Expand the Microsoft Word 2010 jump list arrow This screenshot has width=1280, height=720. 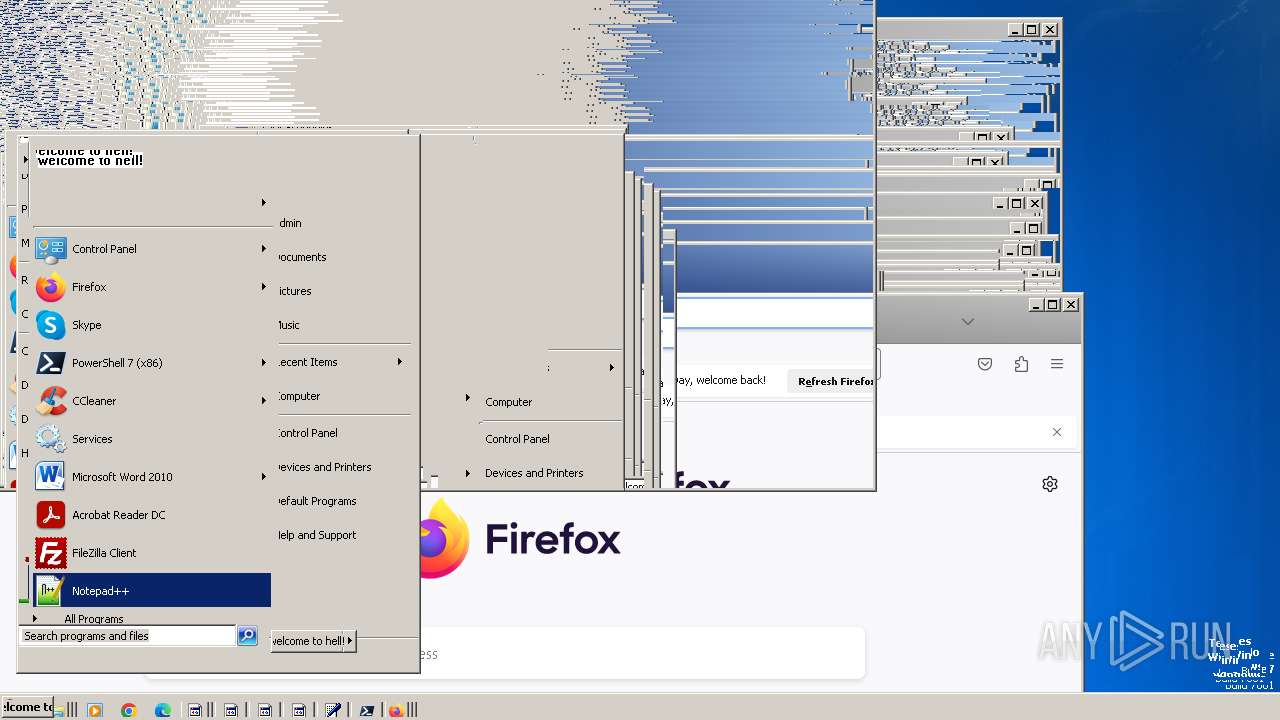(264, 477)
